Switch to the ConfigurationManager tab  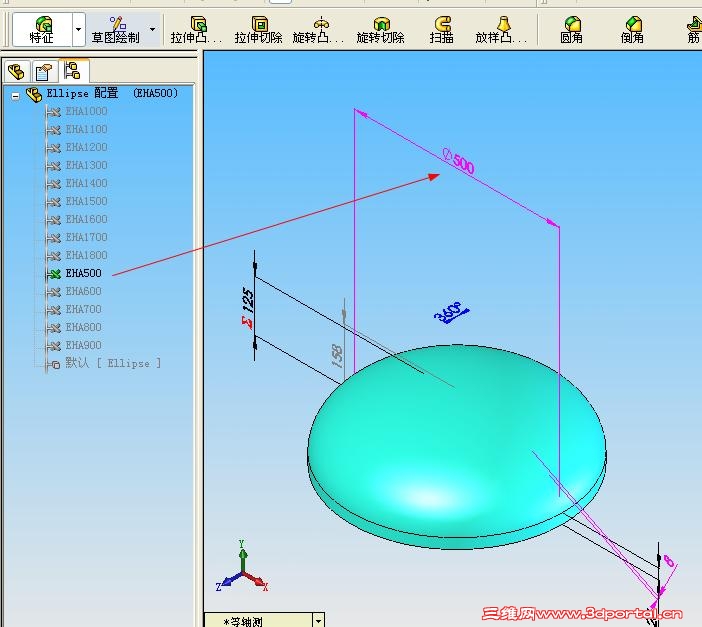(73, 71)
